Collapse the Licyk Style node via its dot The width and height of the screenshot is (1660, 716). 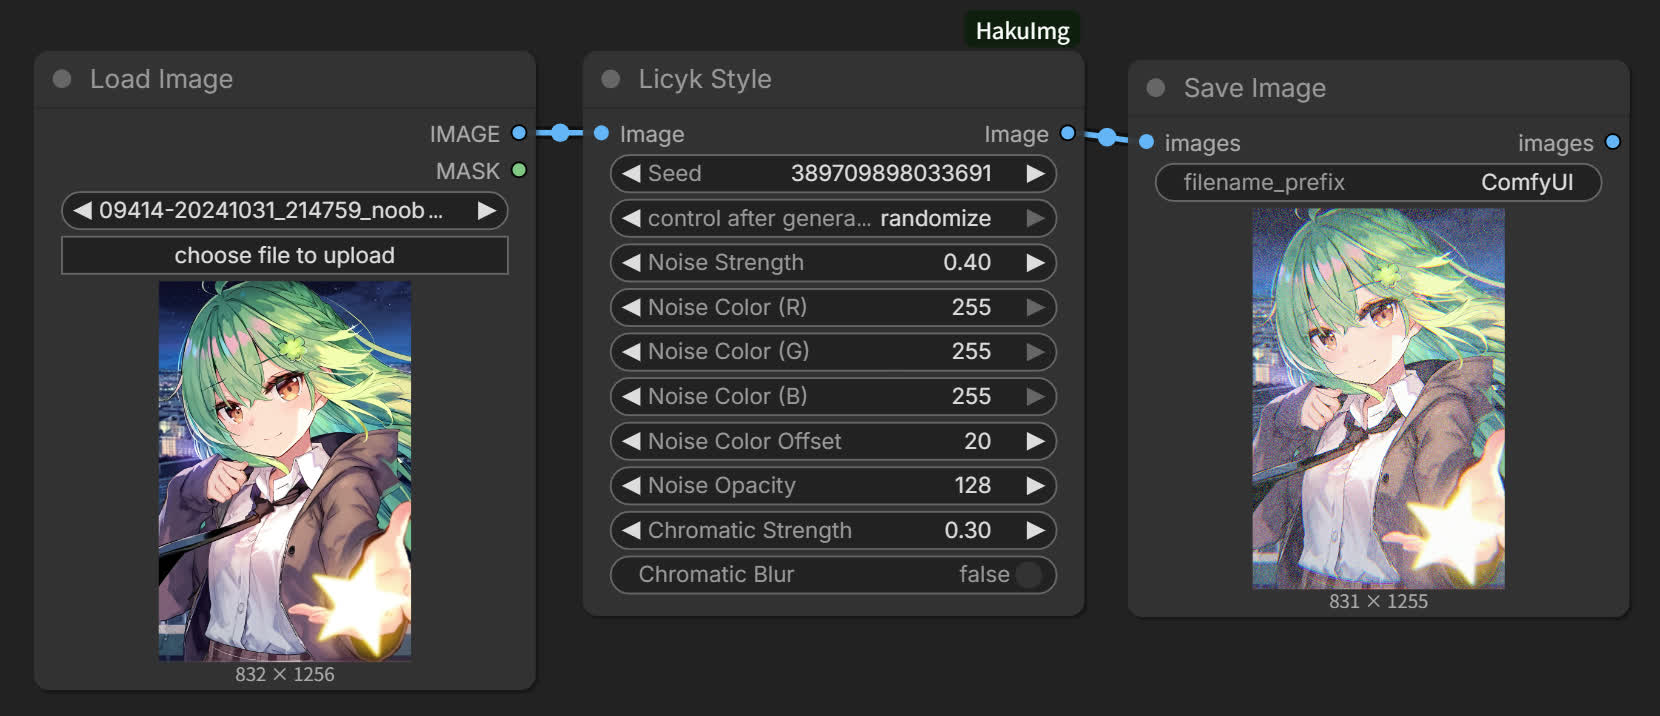click(611, 79)
